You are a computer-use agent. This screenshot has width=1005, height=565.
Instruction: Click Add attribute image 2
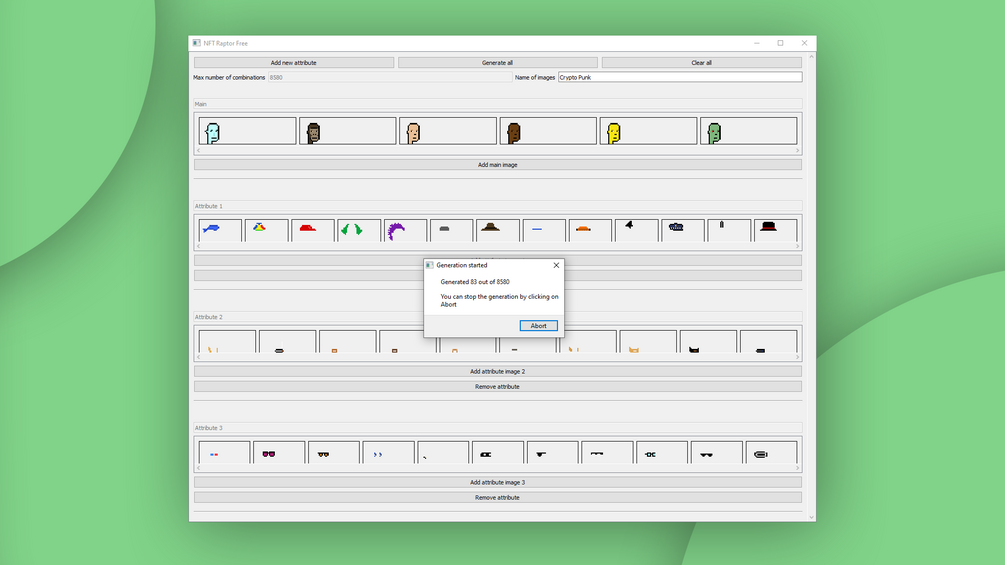tap(497, 372)
